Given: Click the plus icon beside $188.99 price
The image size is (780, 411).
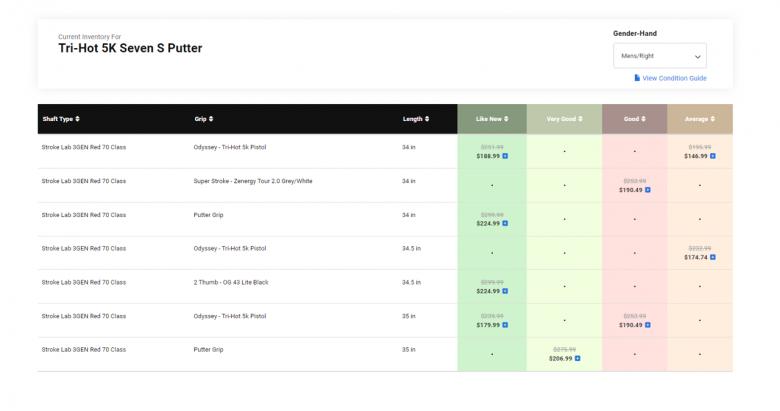Looking at the screenshot, I should point(506,156).
